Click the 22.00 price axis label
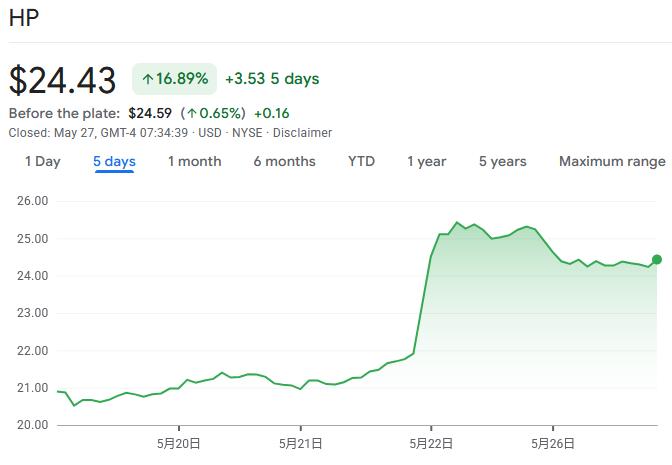Image resolution: width=672 pixels, height=465 pixels. point(33,351)
